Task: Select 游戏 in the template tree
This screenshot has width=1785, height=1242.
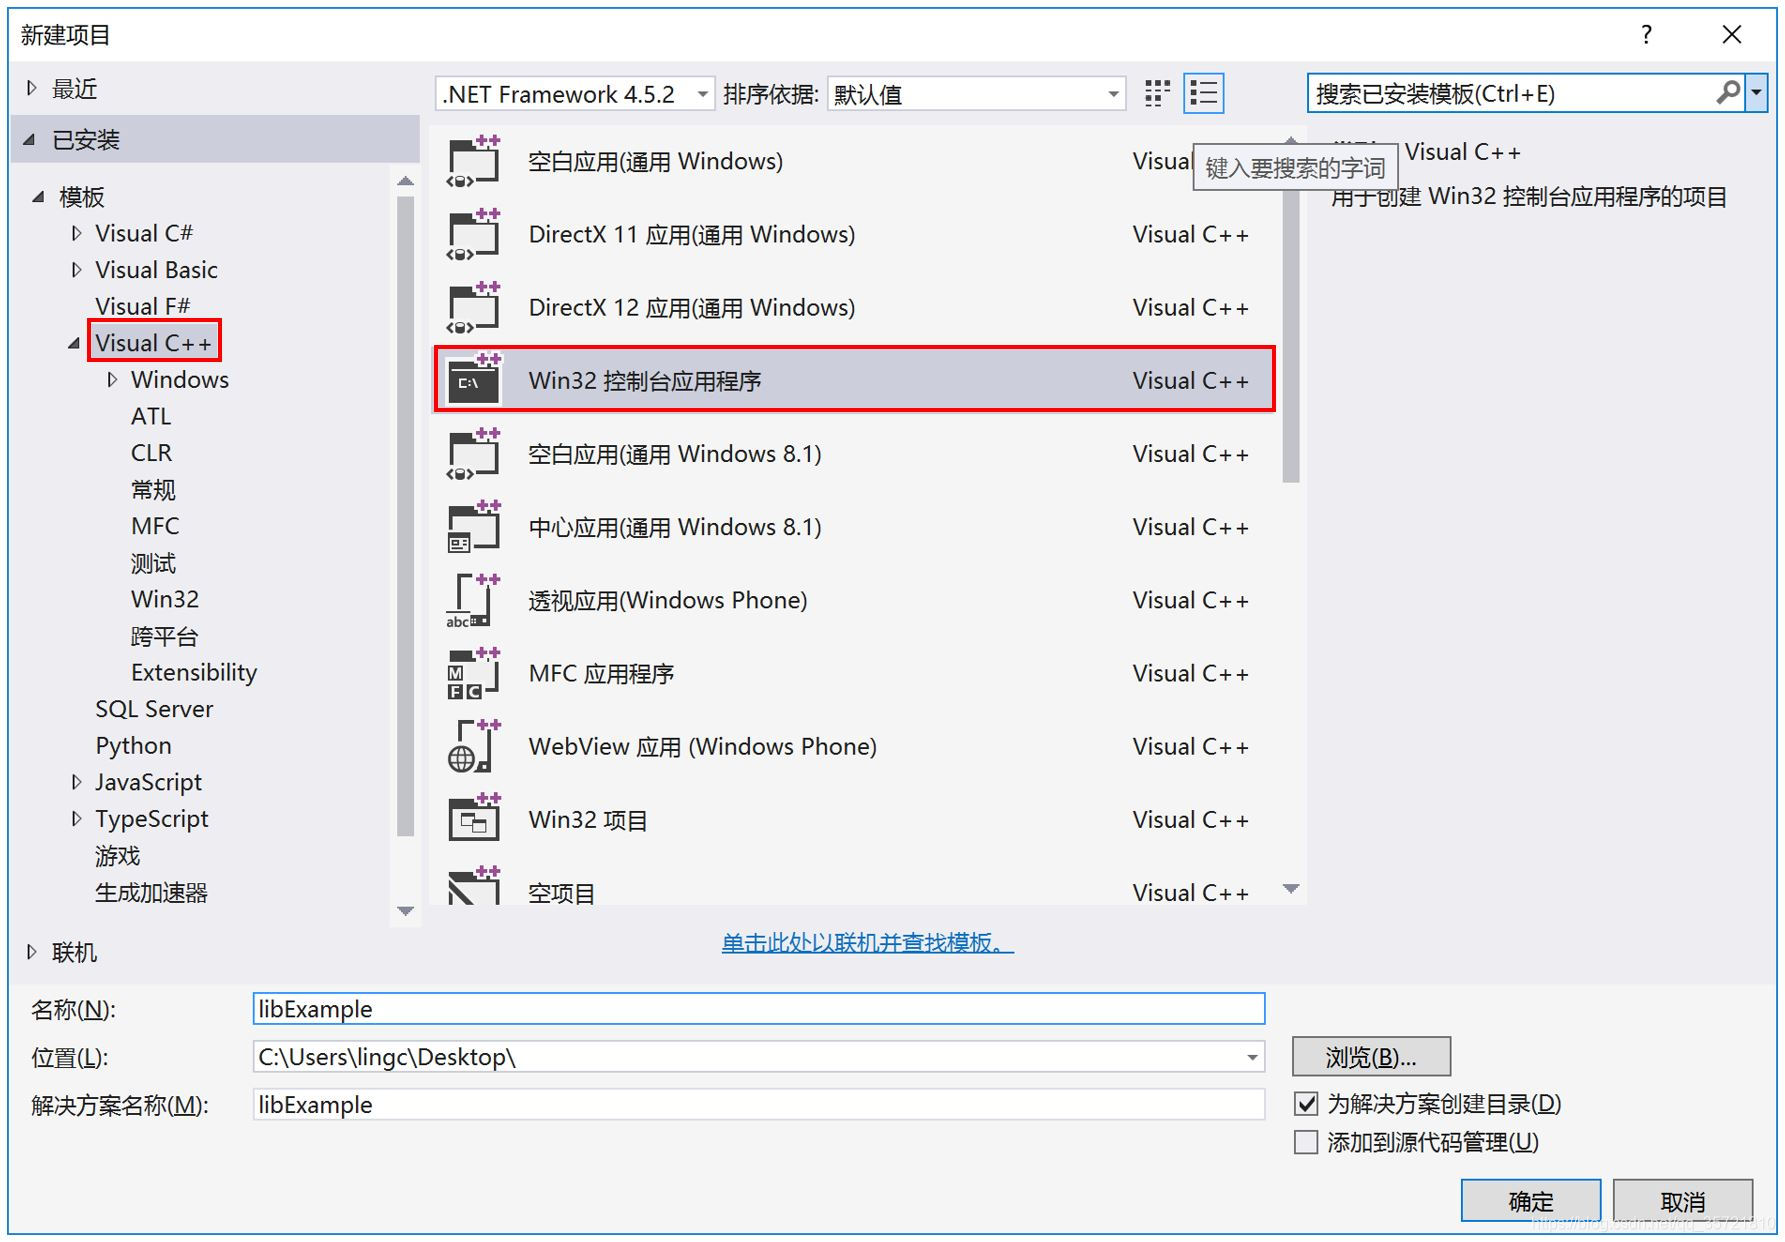Action: pyautogui.click(x=117, y=856)
